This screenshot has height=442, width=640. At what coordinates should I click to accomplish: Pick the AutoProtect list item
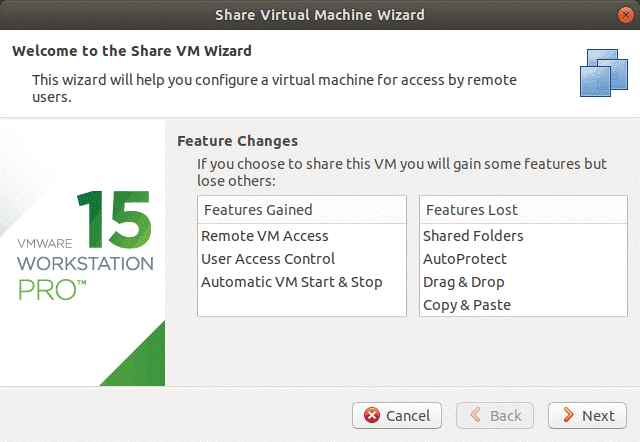pyautogui.click(x=465, y=259)
